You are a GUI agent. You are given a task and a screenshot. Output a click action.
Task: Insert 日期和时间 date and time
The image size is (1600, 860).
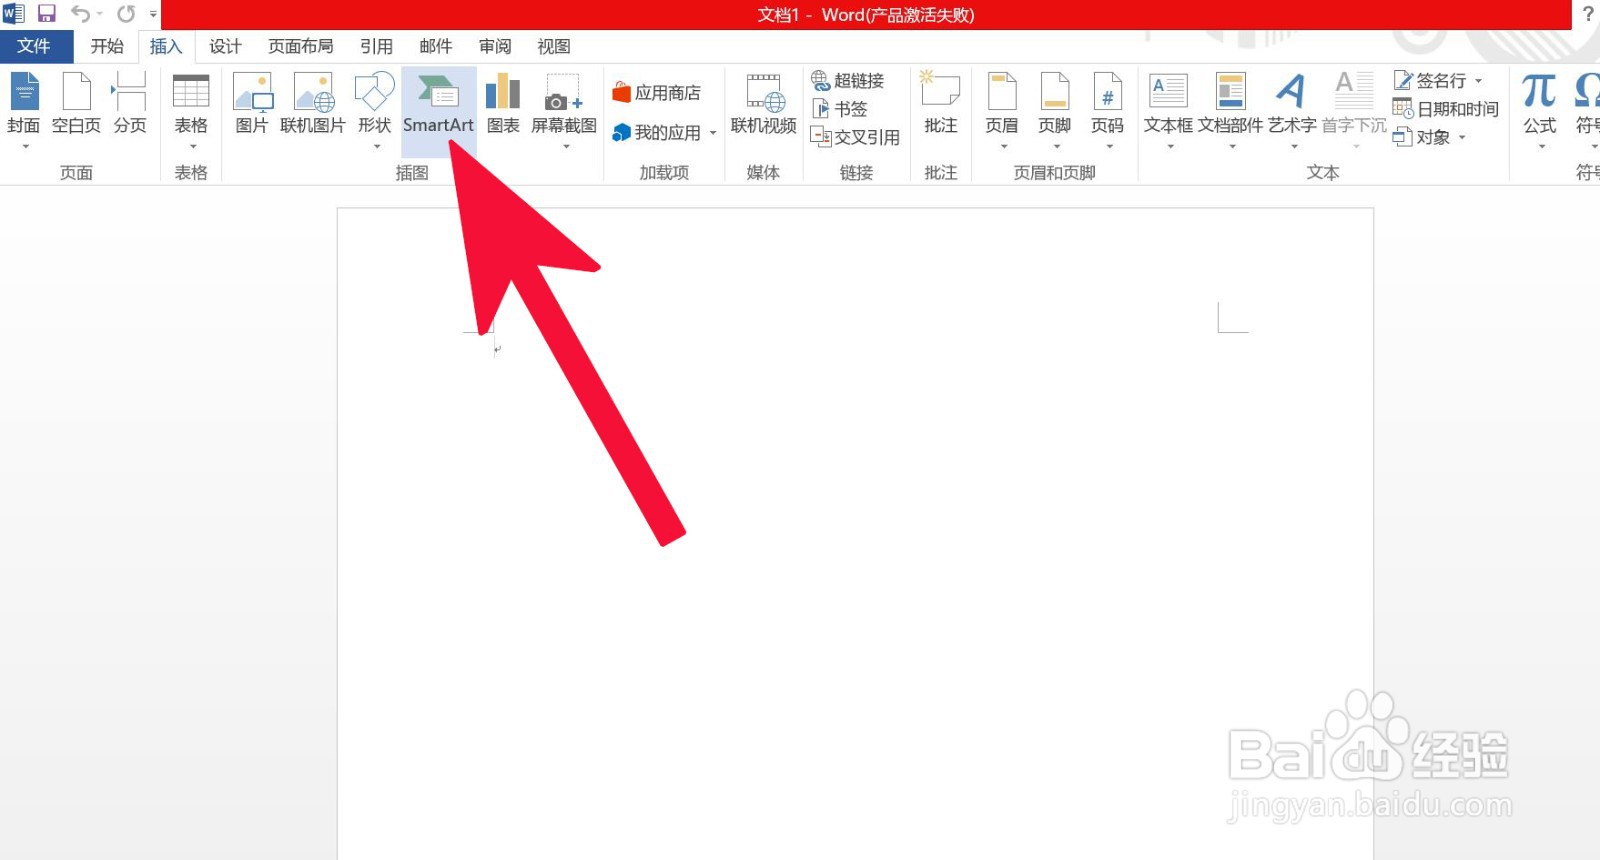[x=1445, y=108]
